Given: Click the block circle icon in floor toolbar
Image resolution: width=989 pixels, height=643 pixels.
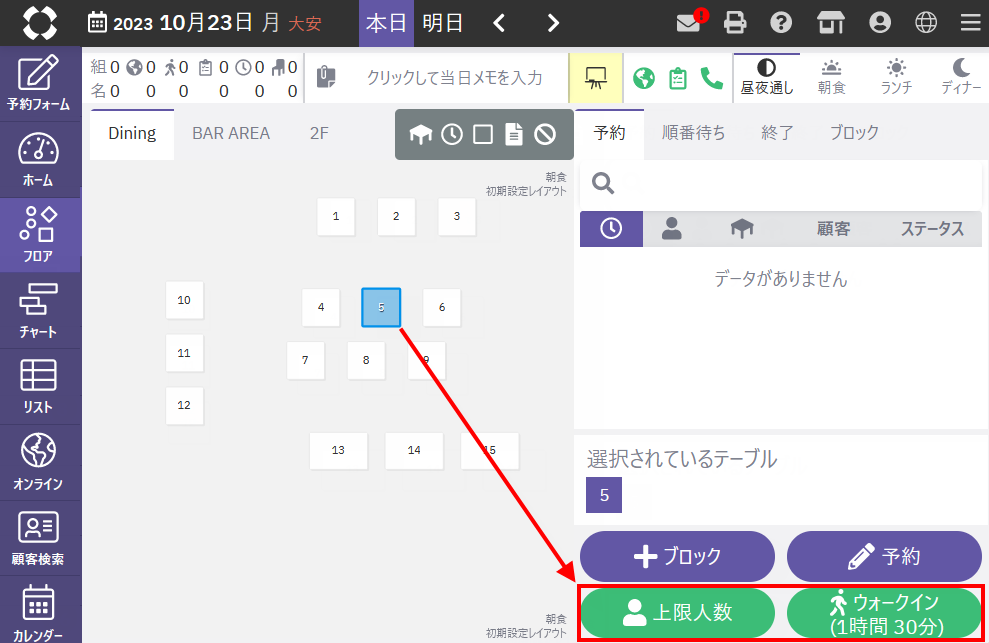Looking at the screenshot, I should [544, 134].
